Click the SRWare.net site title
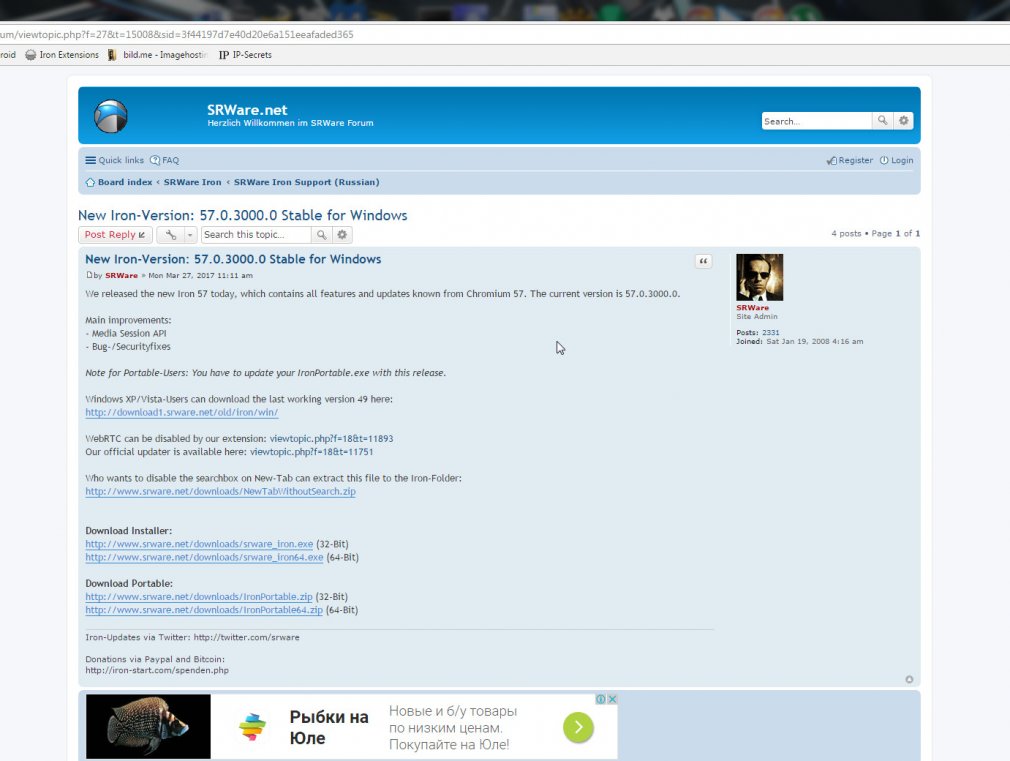The image size is (1010, 761). [247, 110]
